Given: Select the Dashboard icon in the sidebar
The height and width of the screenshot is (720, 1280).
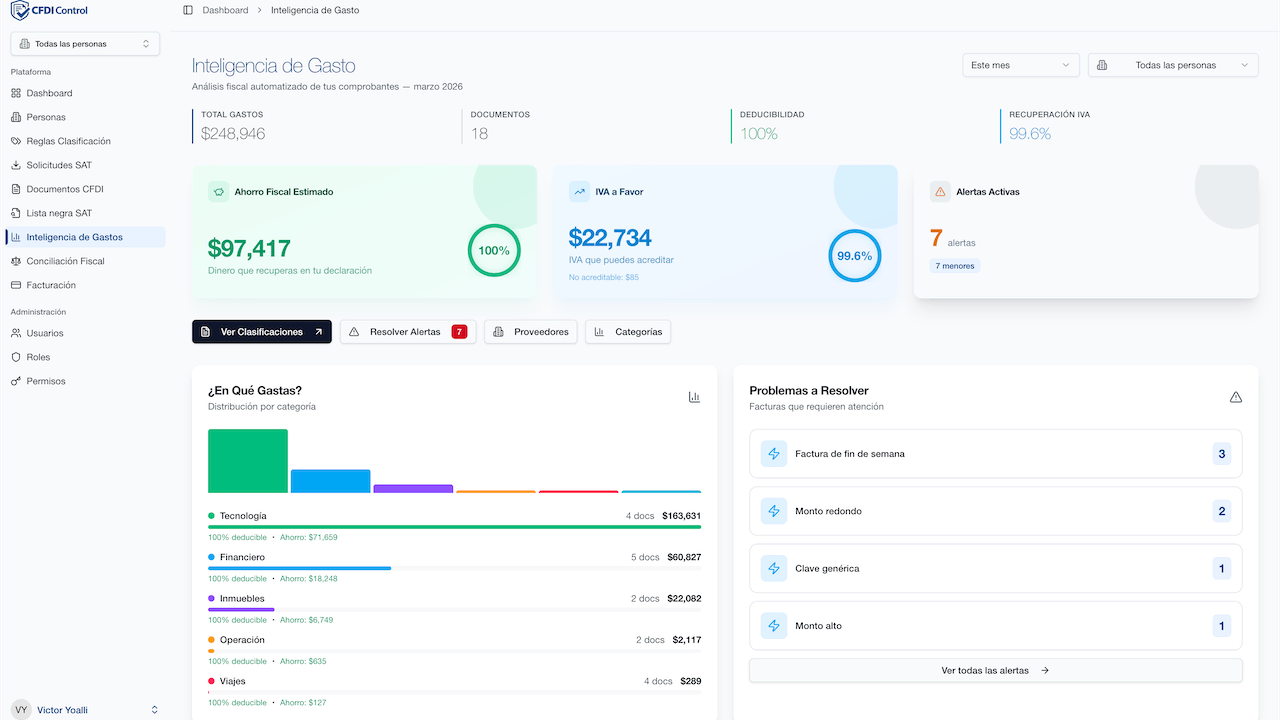Looking at the screenshot, I should coord(18,92).
